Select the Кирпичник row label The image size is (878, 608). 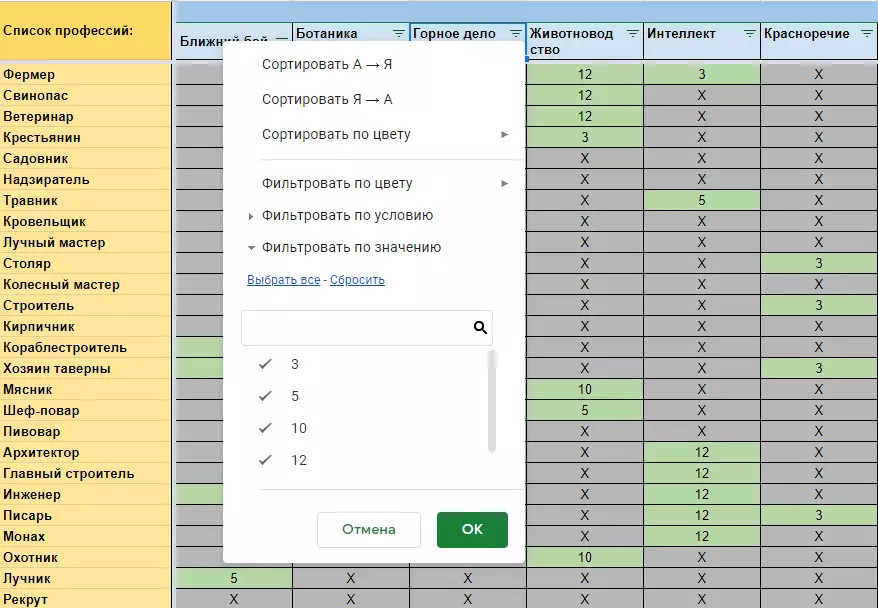pyautogui.click(x=86, y=326)
